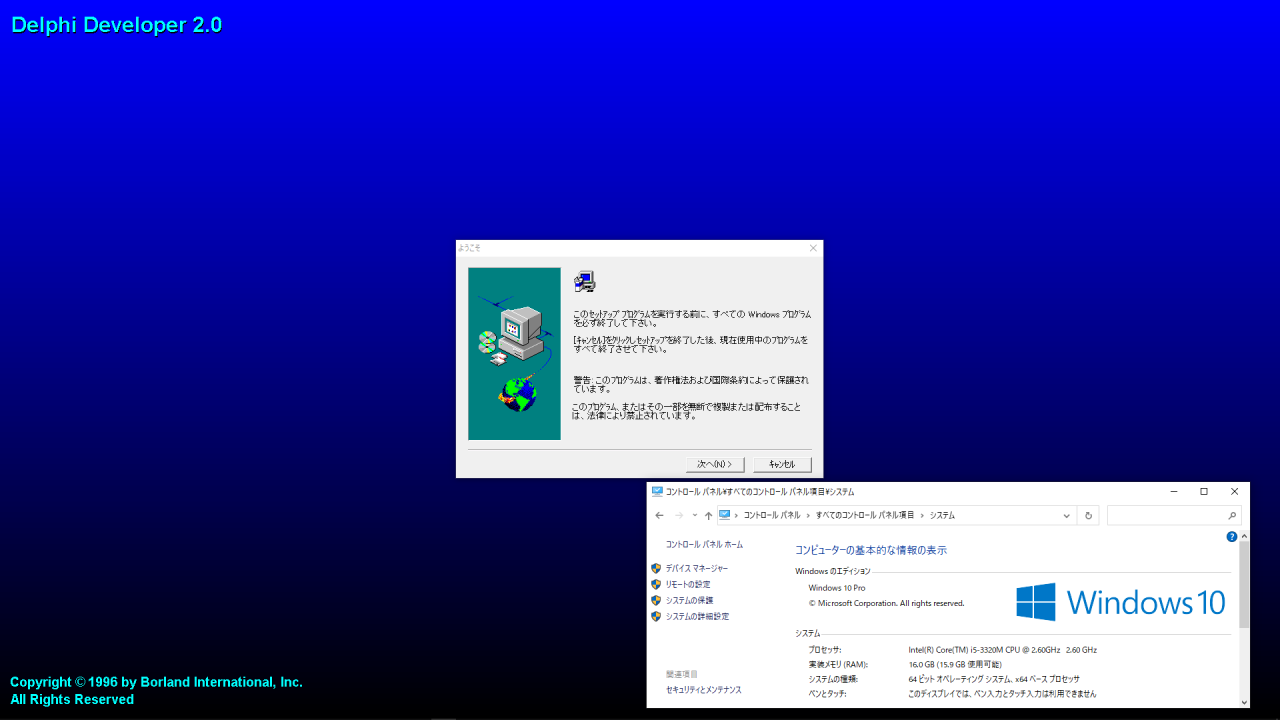Viewport: 1280px width, 720px height.
Task: Click the search magnifier icon
Action: (x=1232, y=516)
